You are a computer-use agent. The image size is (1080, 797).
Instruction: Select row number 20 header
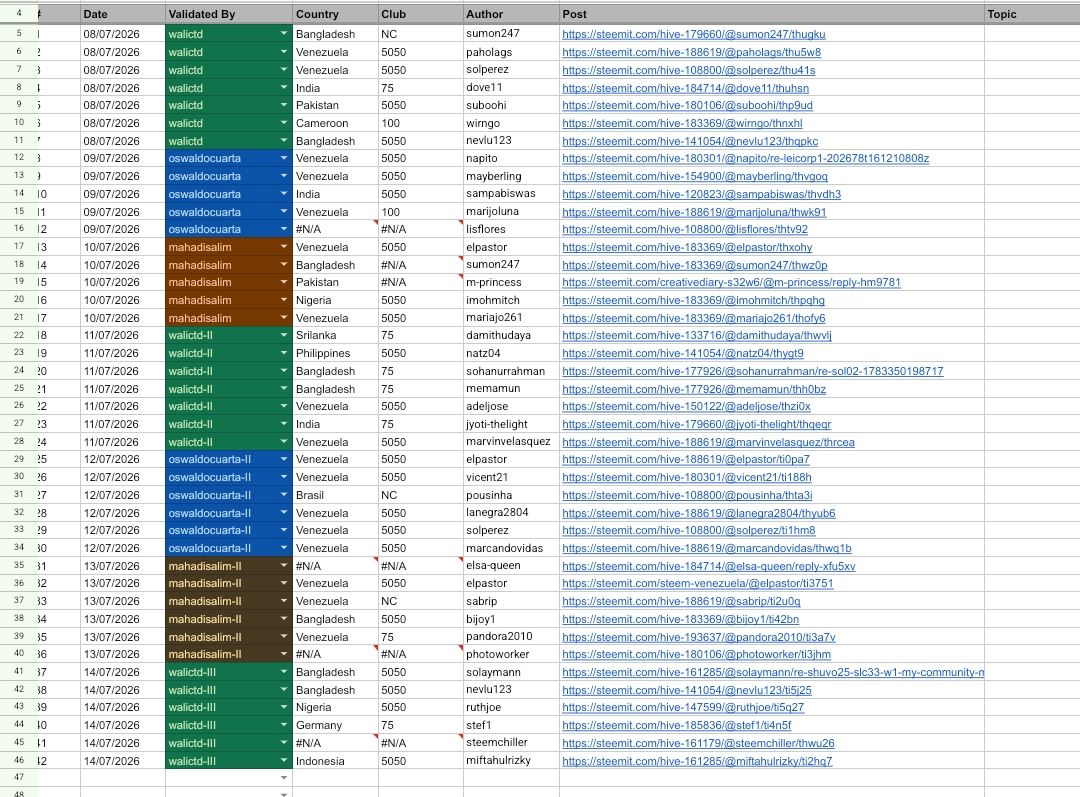pos(19,300)
